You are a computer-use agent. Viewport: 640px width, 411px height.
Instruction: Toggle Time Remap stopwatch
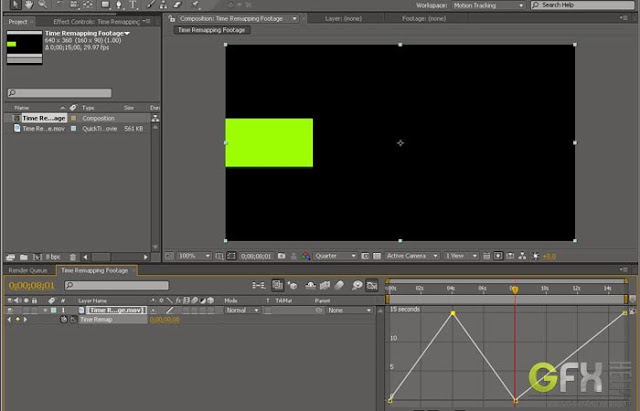coord(64,320)
